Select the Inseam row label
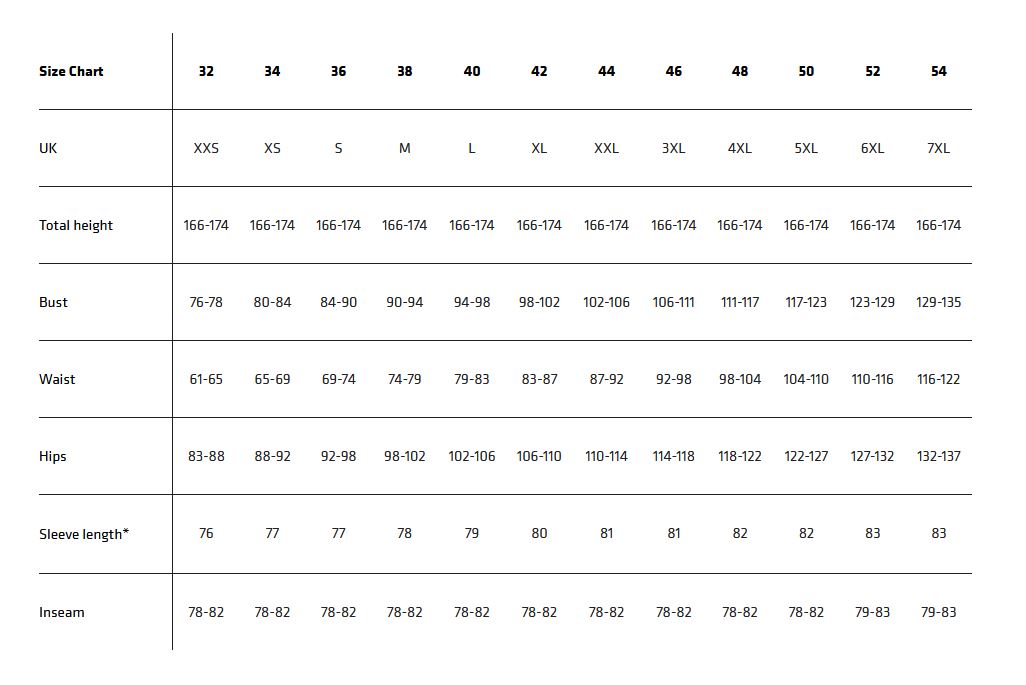Image resolution: width=1026 pixels, height=685 pixels. (x=62, y=612)
